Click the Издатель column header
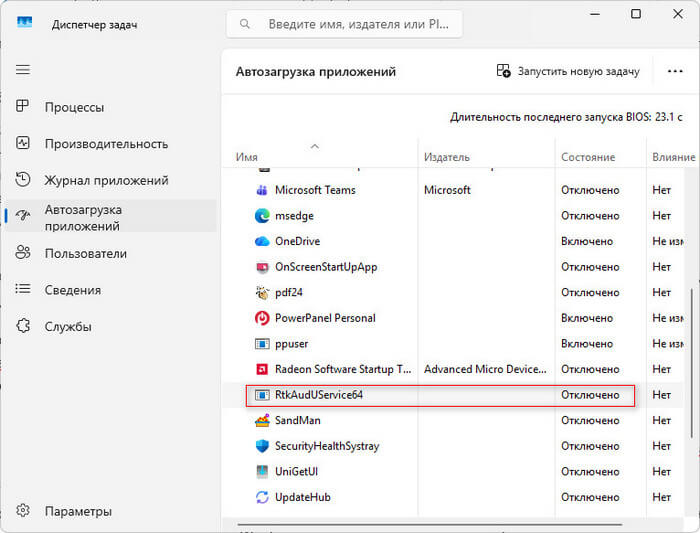 tap(446, 157)
